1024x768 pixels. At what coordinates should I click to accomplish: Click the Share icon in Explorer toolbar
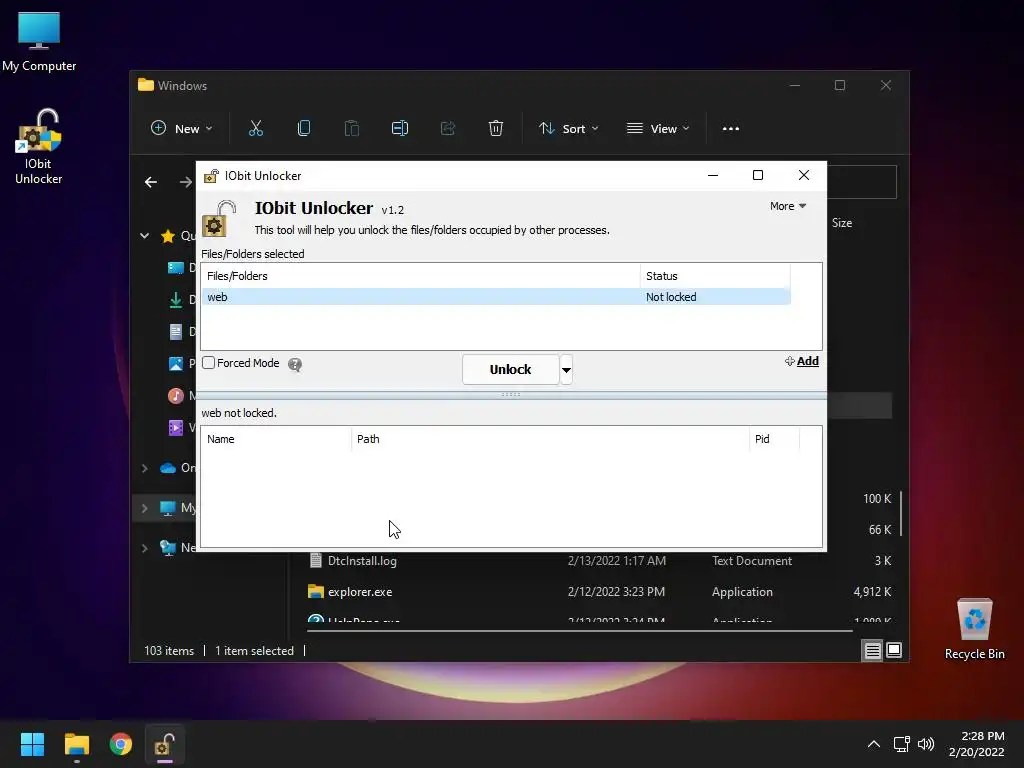(x=447, y=129)
